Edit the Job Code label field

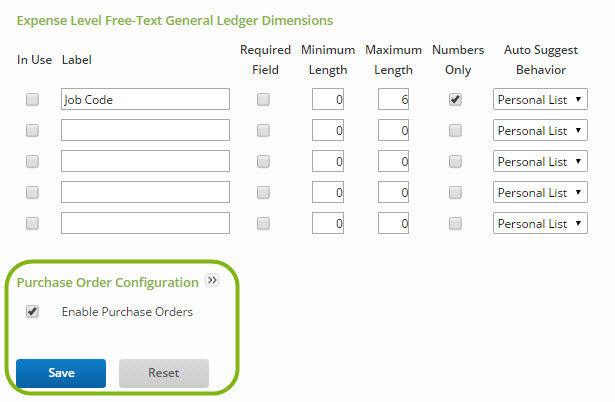[x=145, y=99]
